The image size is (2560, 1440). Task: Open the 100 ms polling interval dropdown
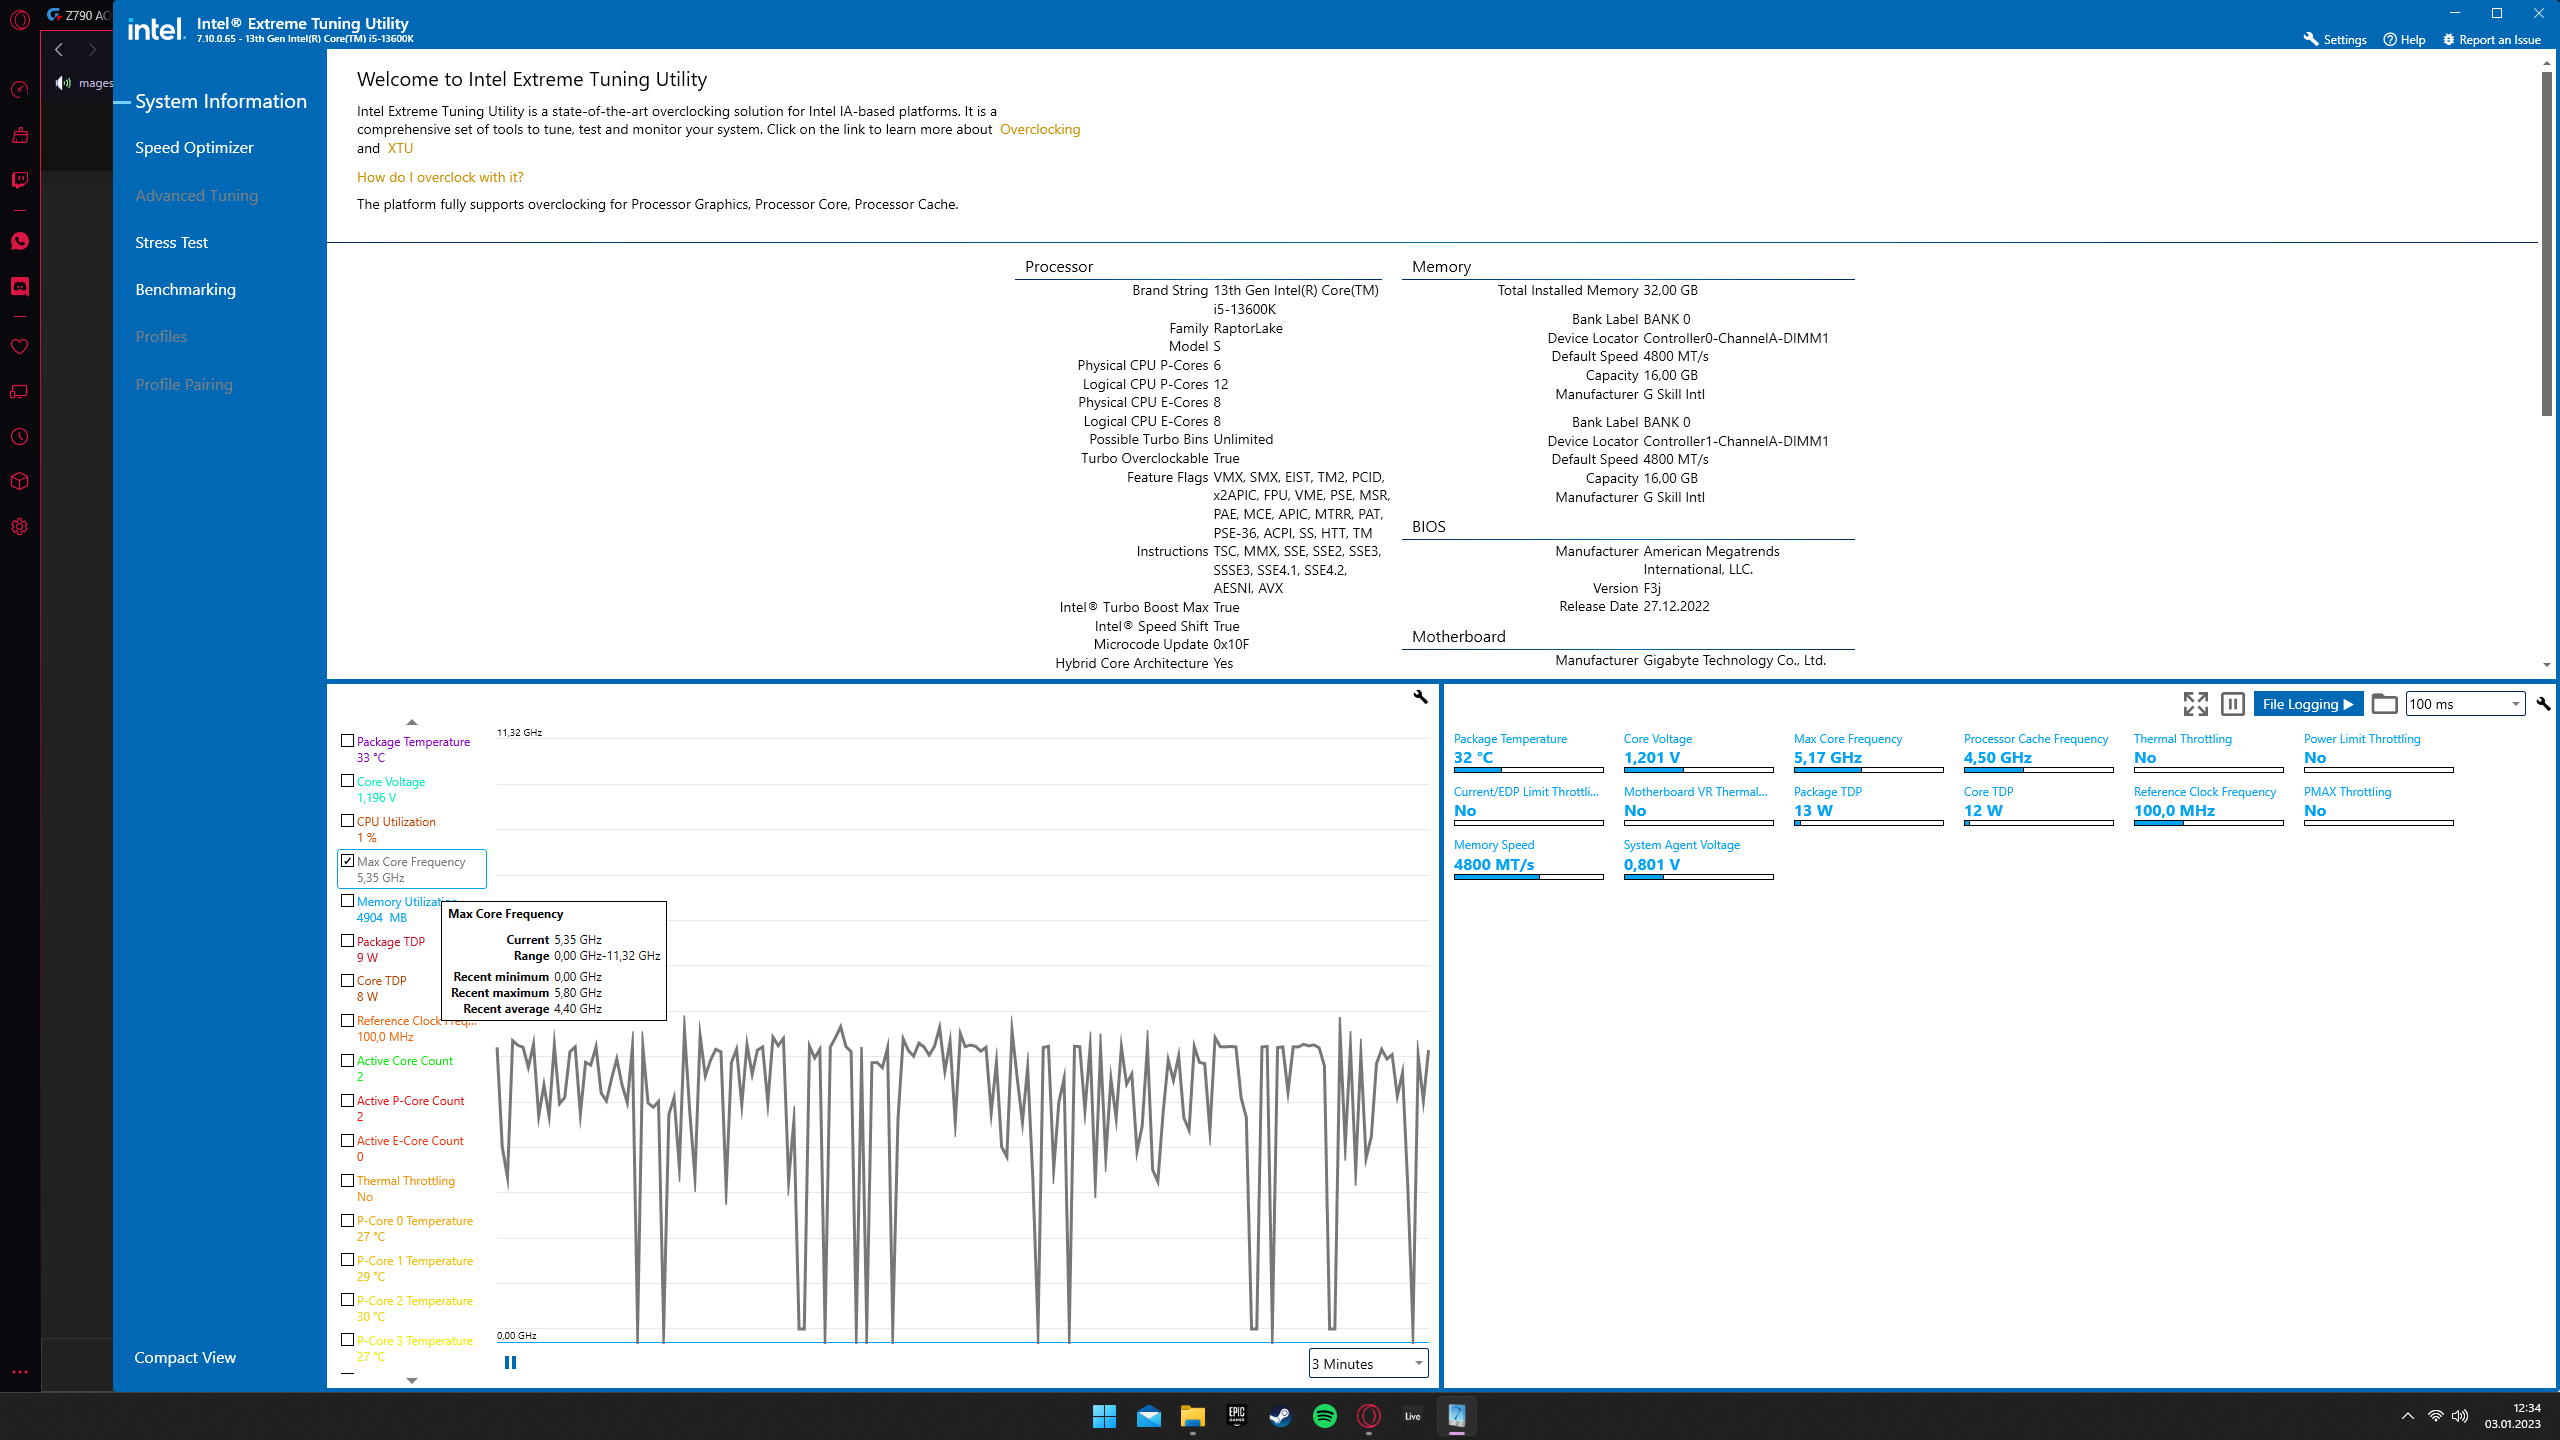click(x=2465, y=704)
